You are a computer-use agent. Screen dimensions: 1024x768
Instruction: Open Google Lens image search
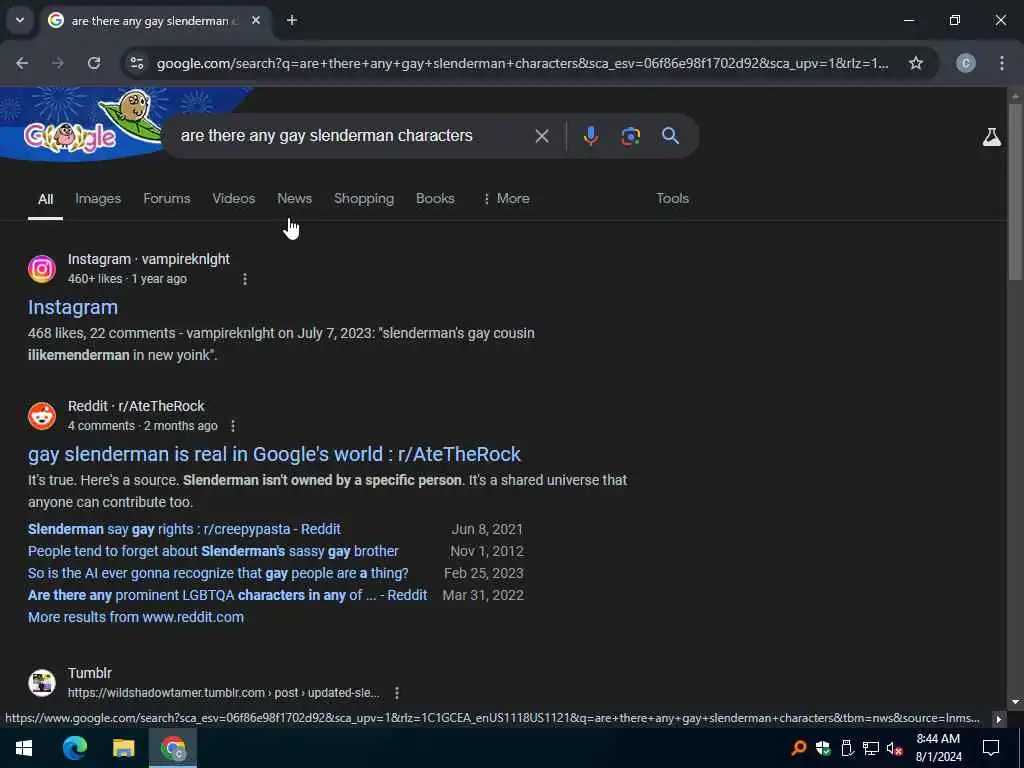pos(630,136)
